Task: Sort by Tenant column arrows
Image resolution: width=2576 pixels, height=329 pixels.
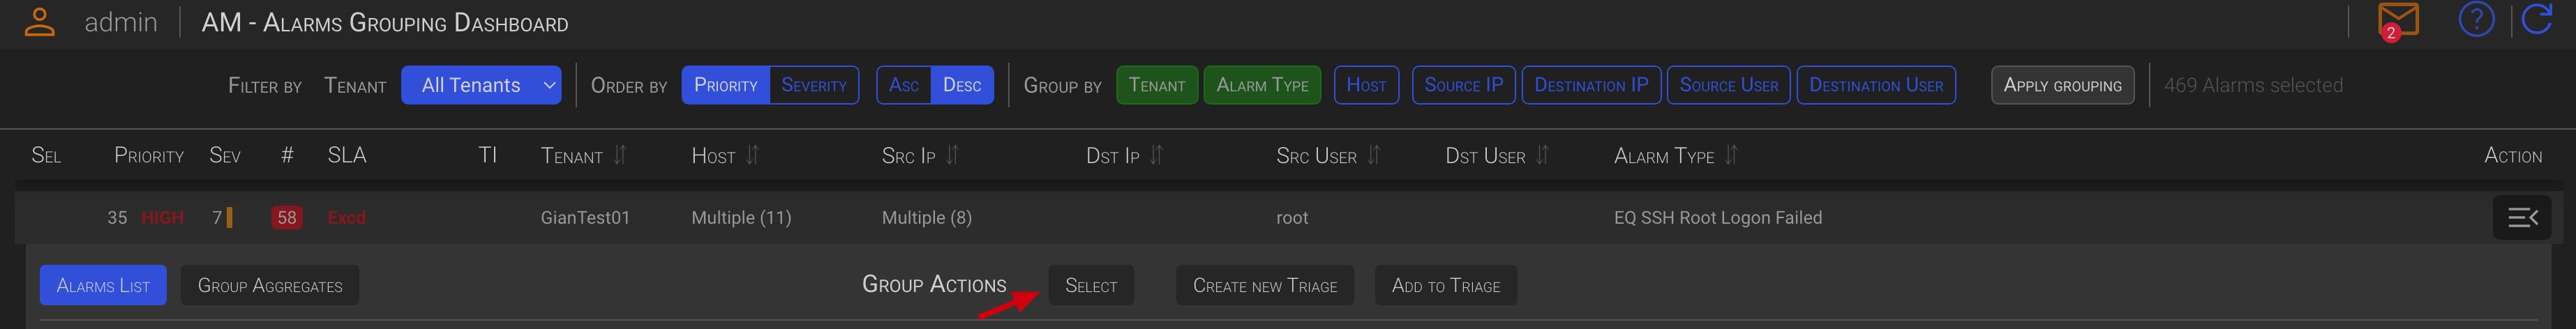Action: coord(620,155)
